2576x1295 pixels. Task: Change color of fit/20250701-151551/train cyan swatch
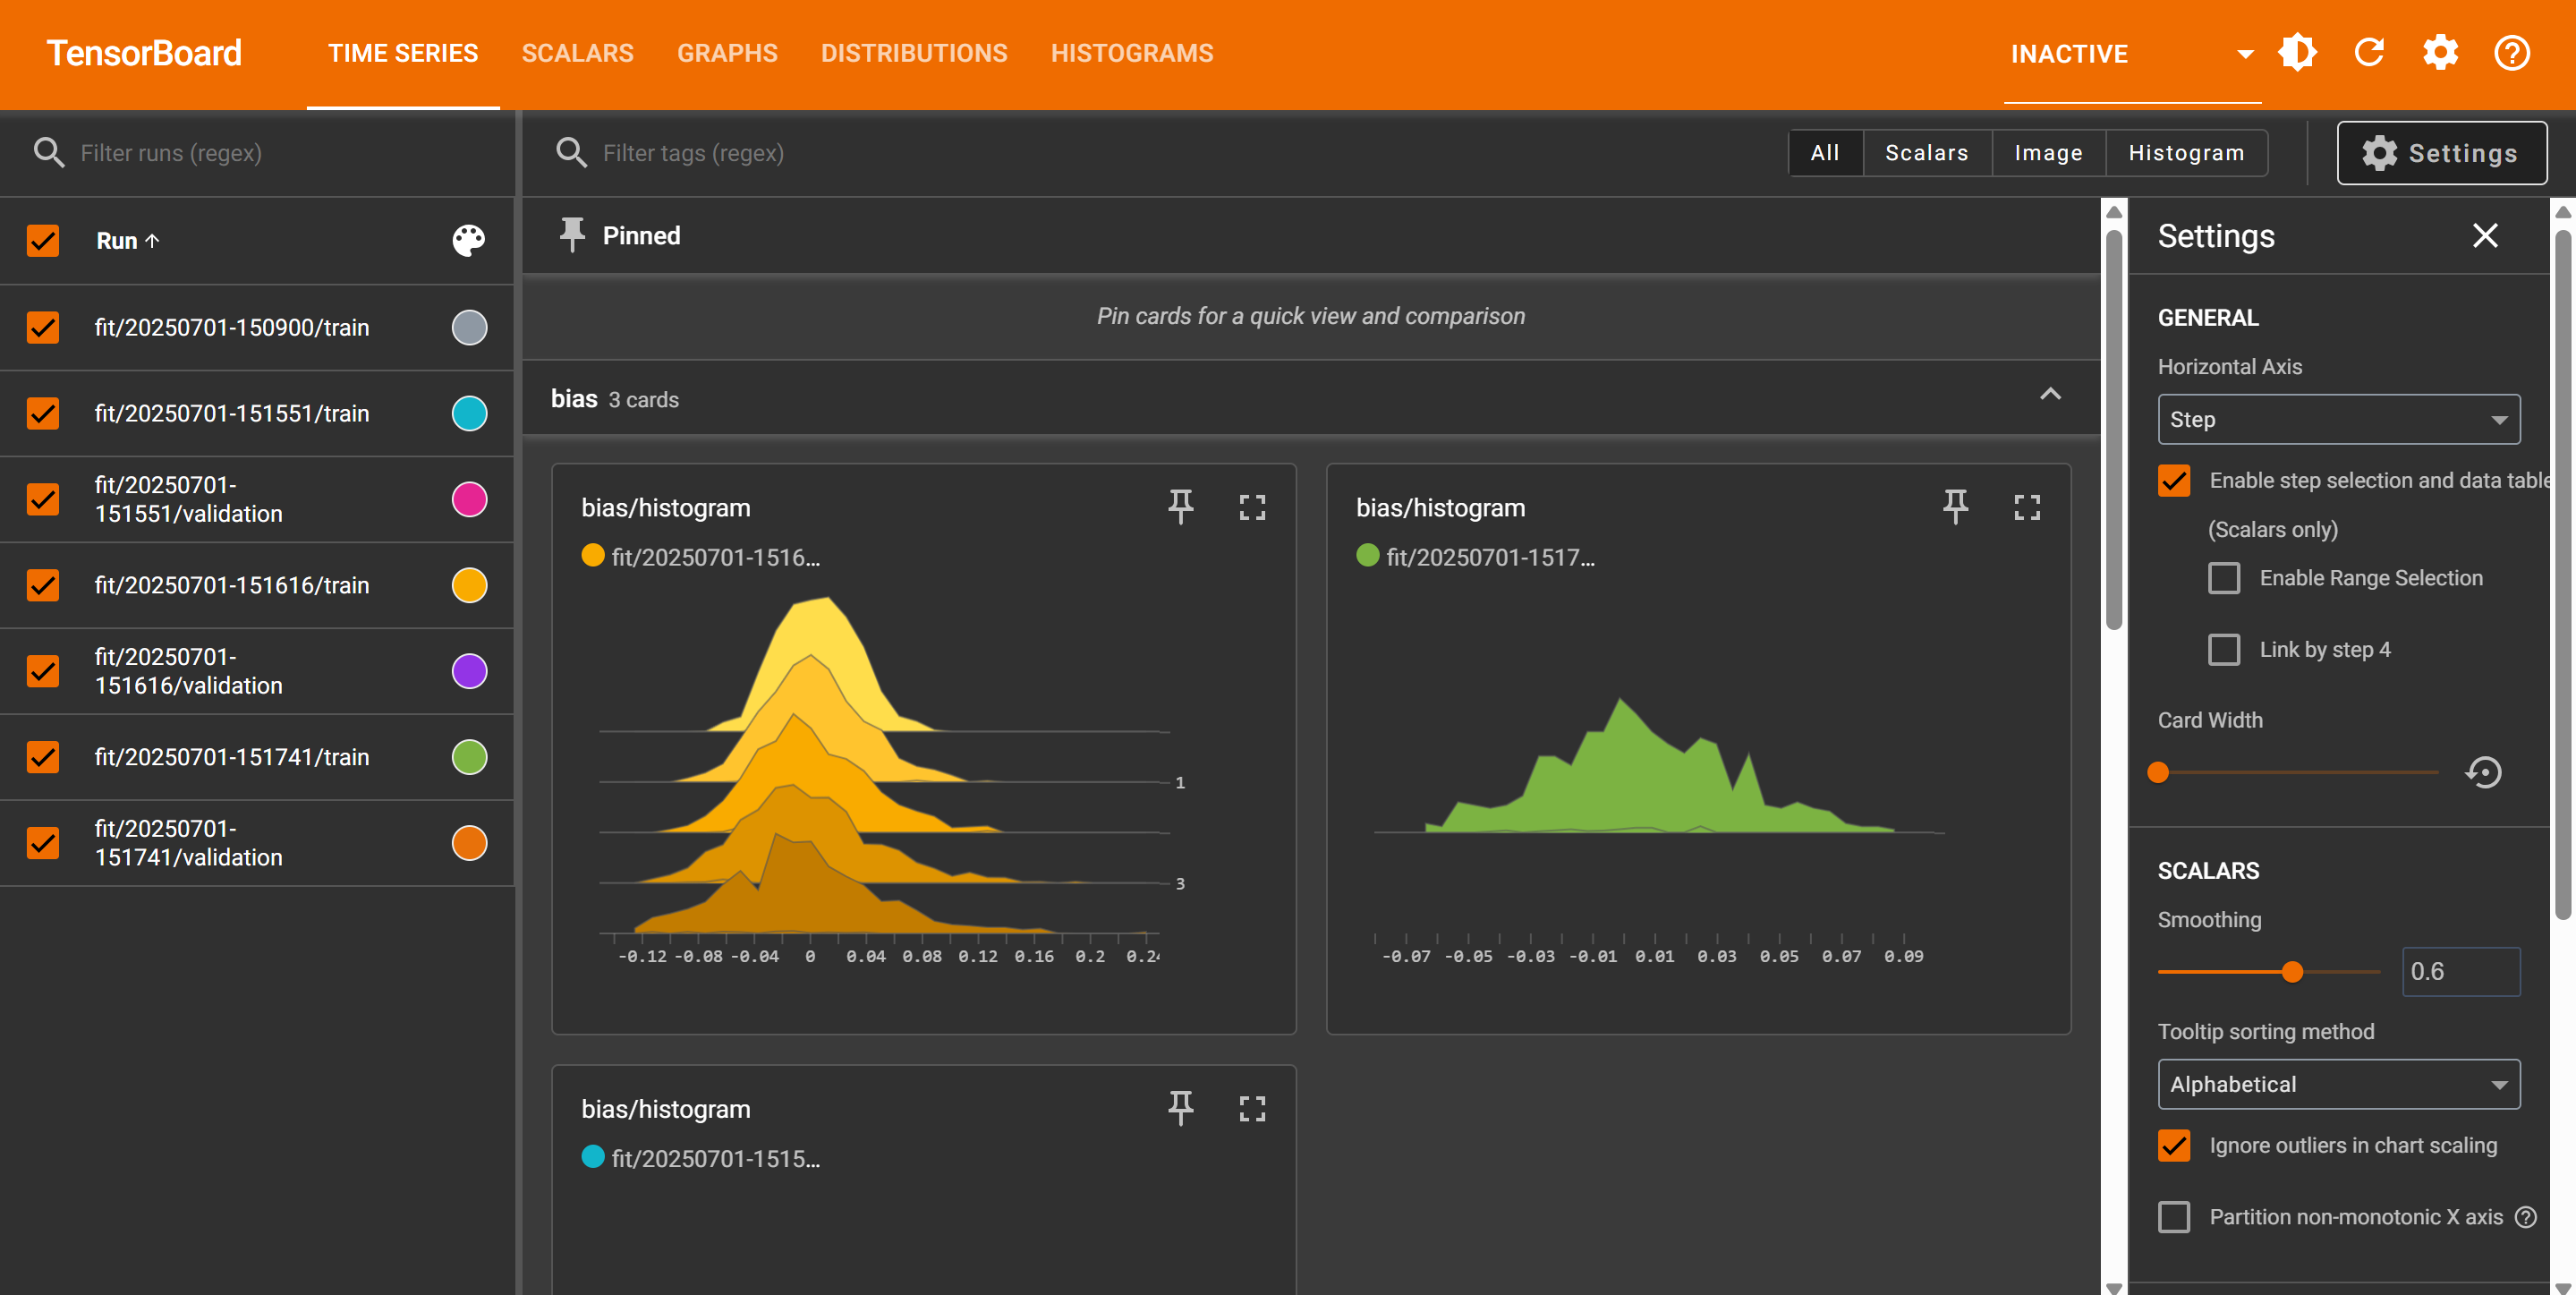click(469, 413)
